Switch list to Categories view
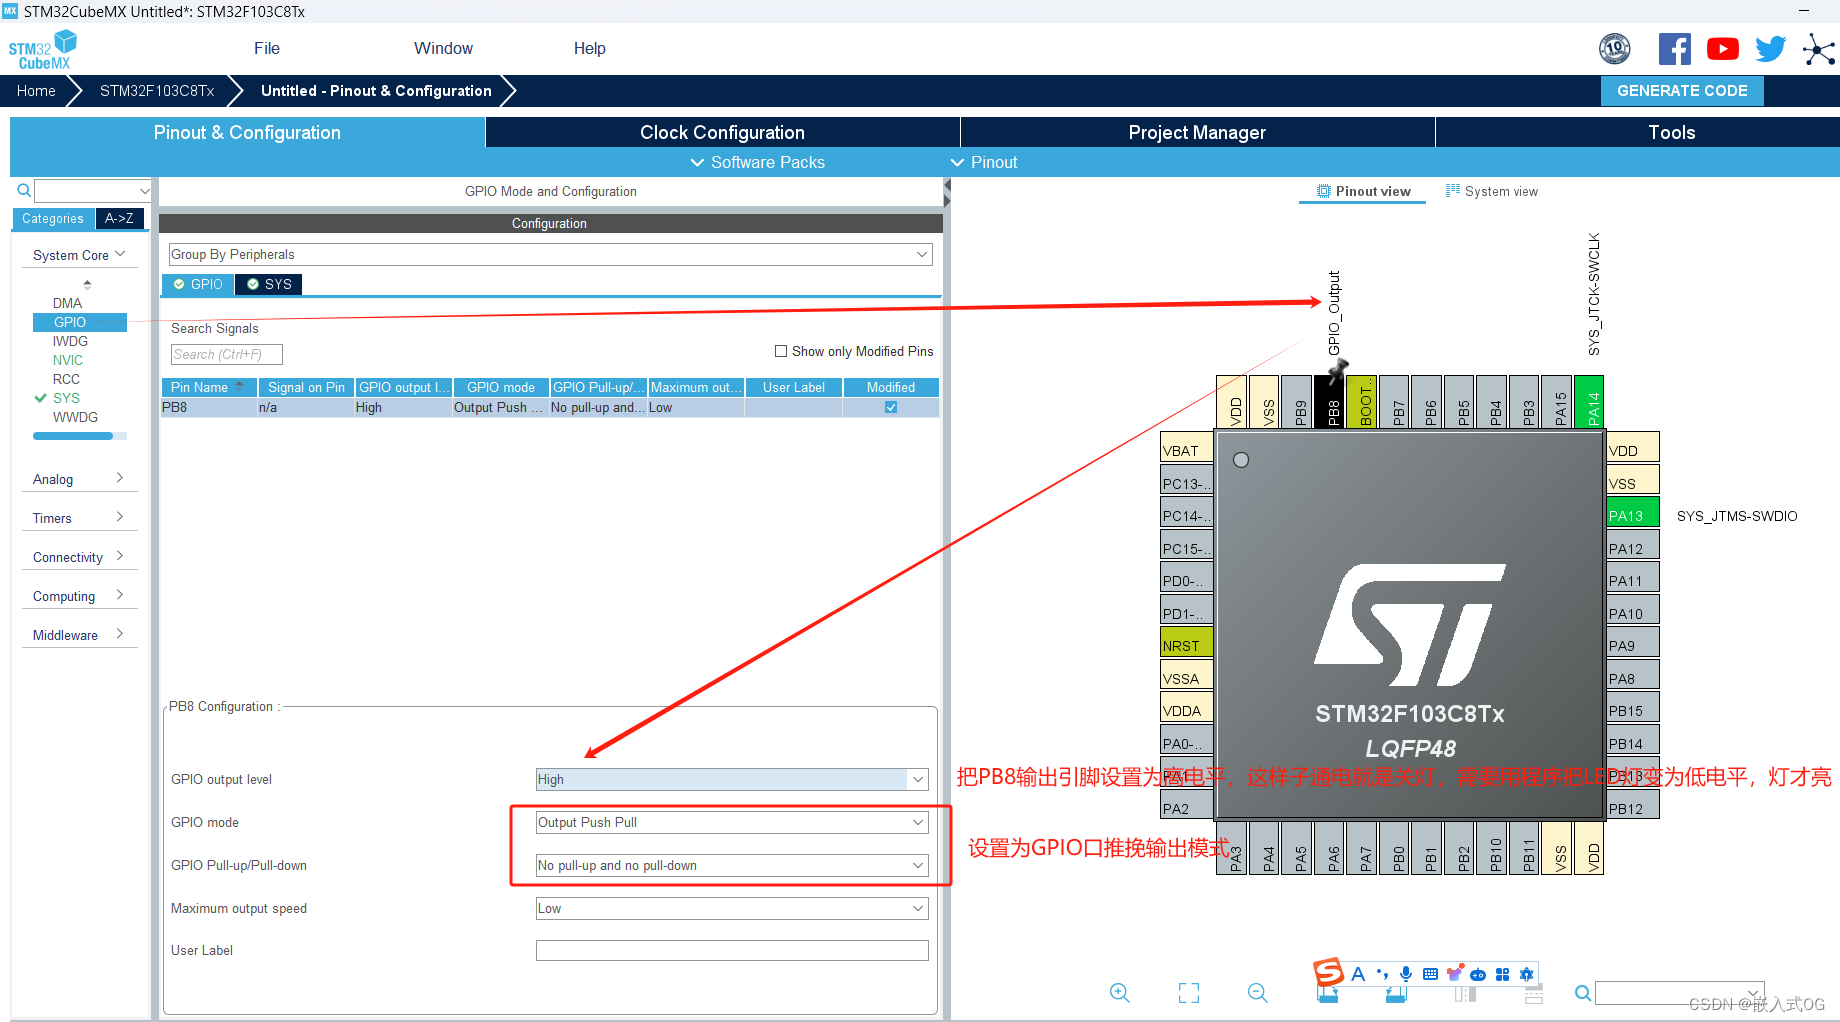 [x=53, y=218]
